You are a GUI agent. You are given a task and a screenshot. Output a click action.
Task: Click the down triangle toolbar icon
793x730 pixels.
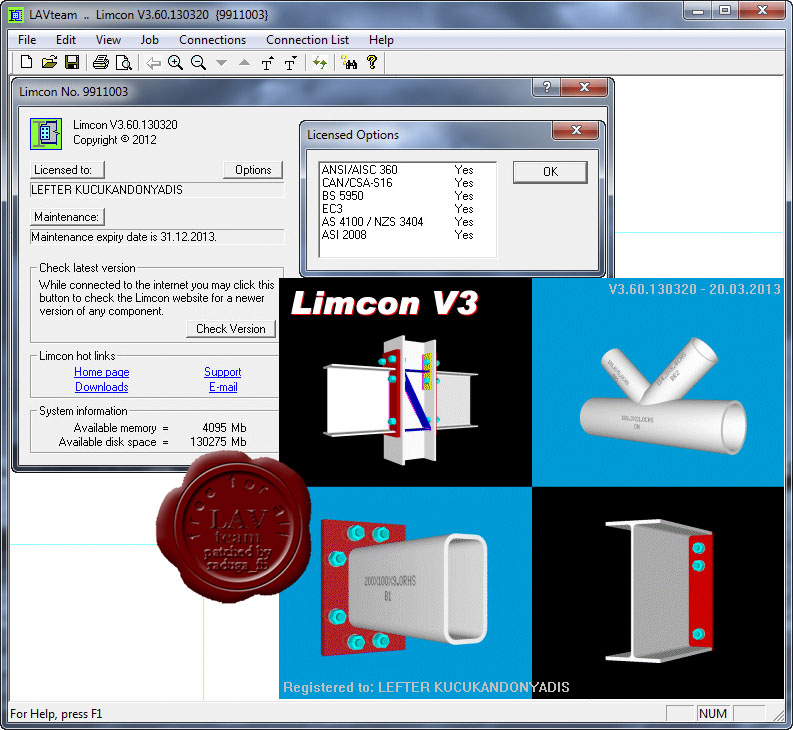click(x=221, y=63)
